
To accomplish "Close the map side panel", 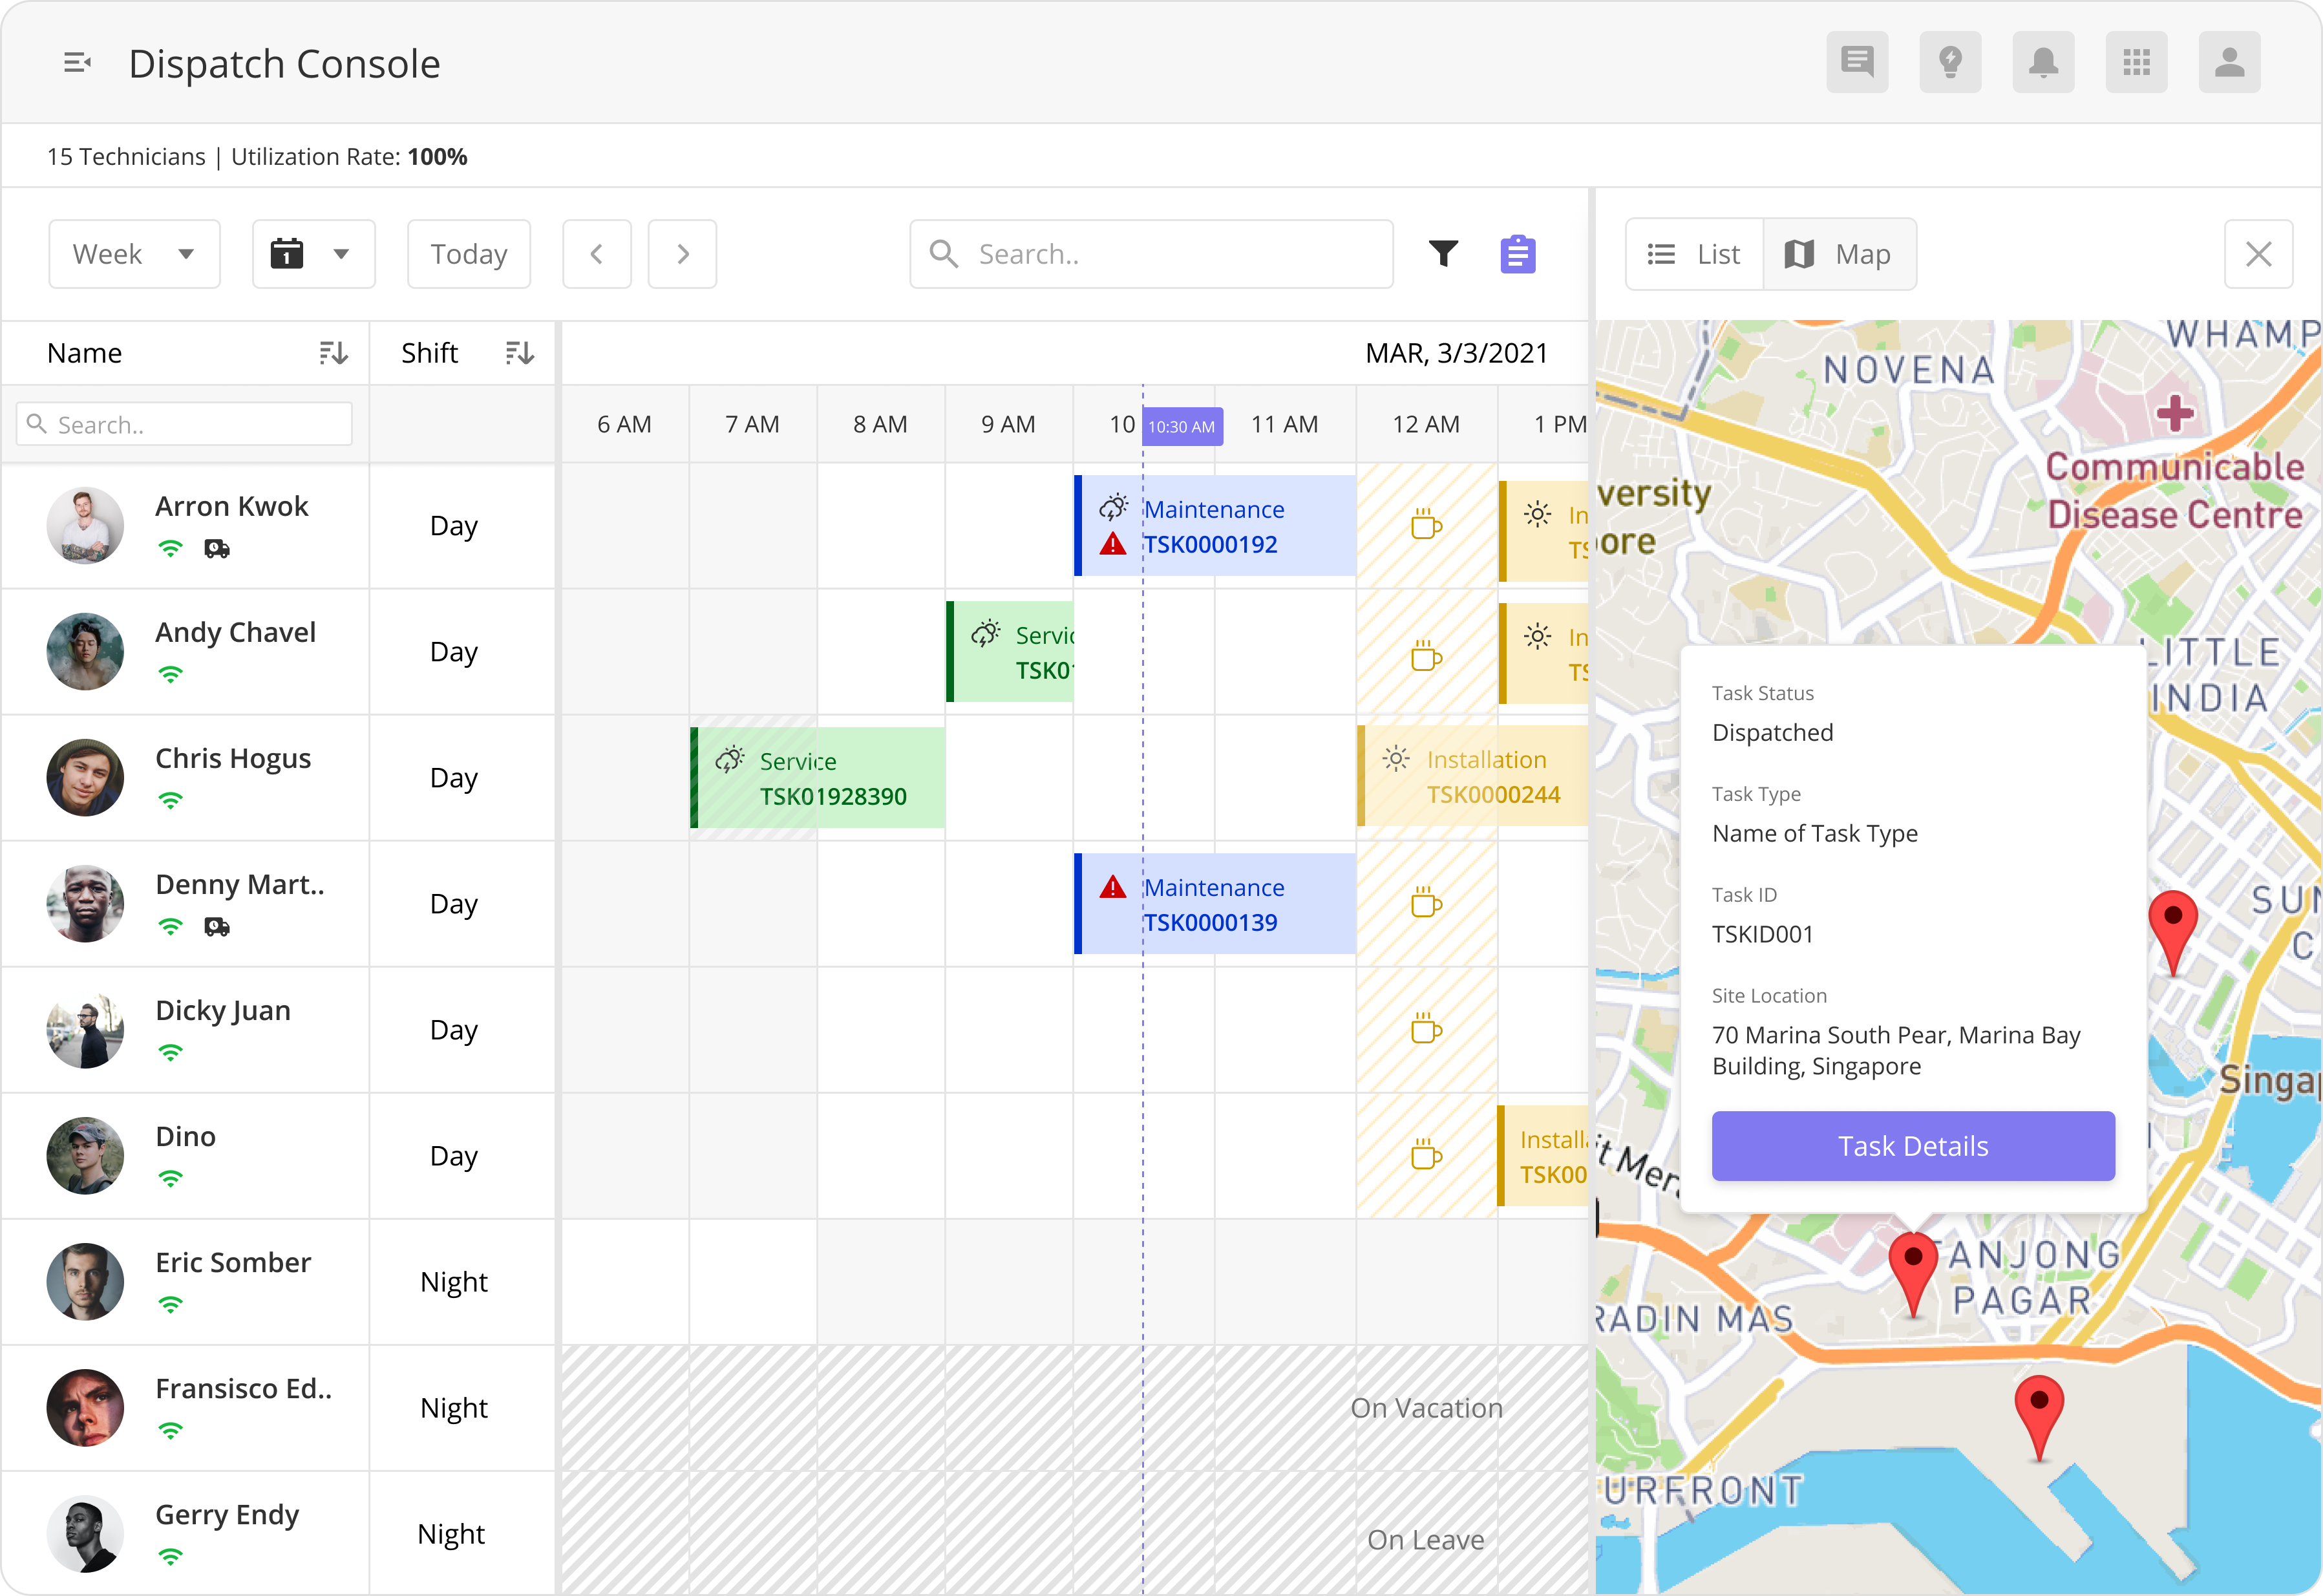I will (x=2258, y=254).
